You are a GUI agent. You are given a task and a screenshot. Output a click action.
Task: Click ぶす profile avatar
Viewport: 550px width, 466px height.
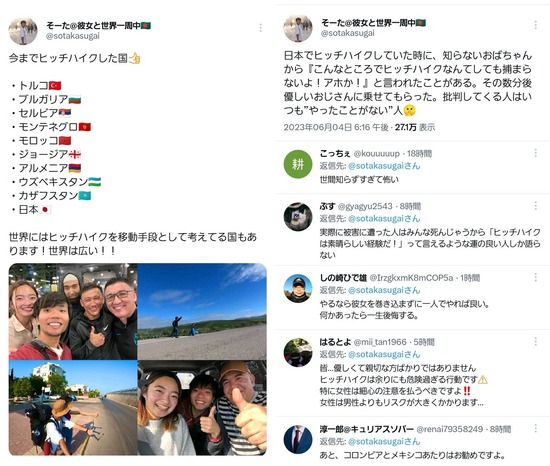point(298,217)
